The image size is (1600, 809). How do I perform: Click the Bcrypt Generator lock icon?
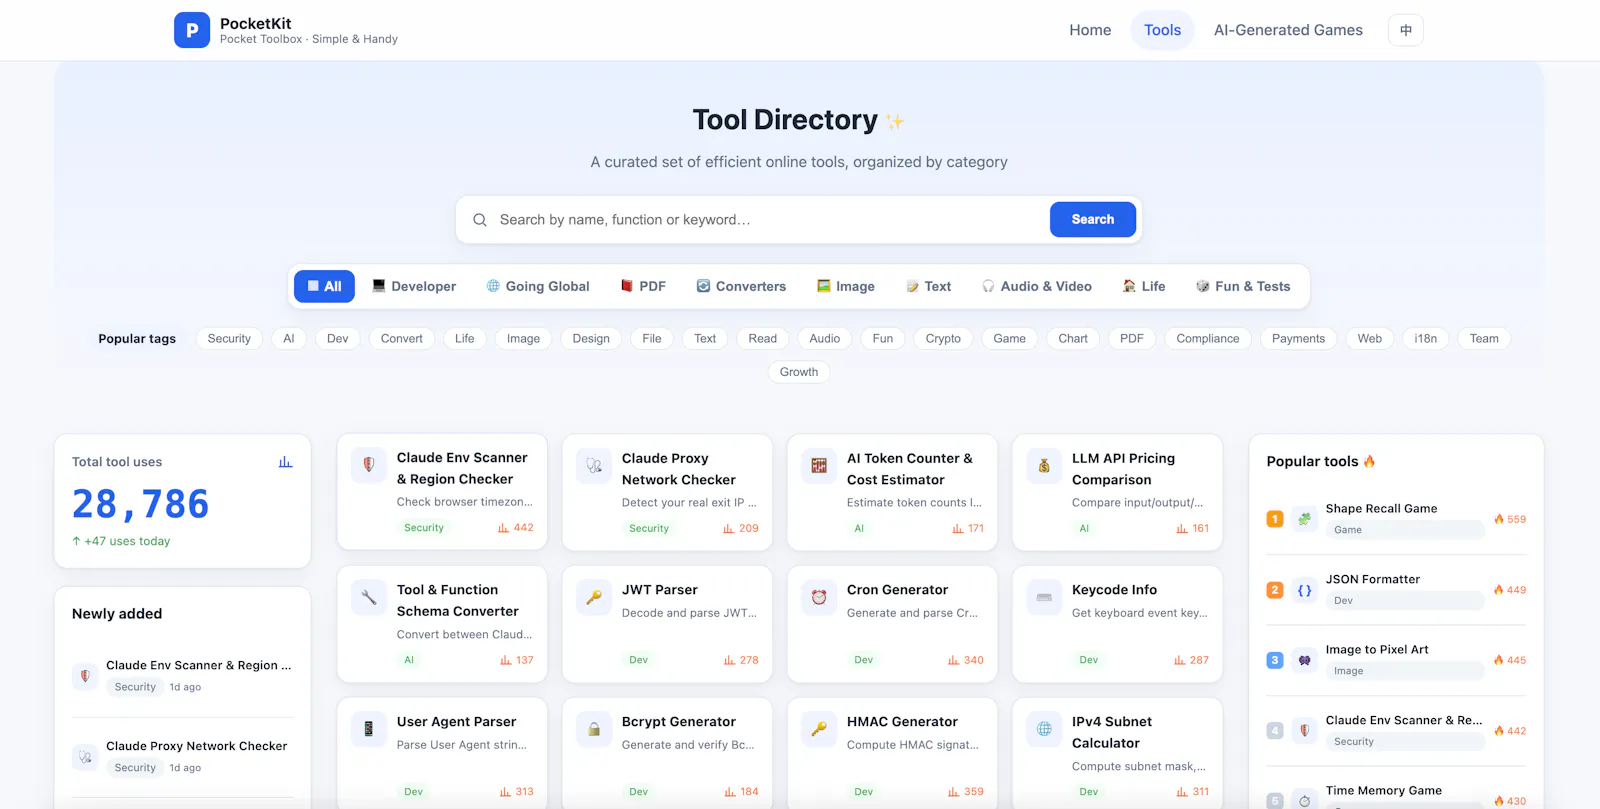pyautogui.click(x=594, y=729)
